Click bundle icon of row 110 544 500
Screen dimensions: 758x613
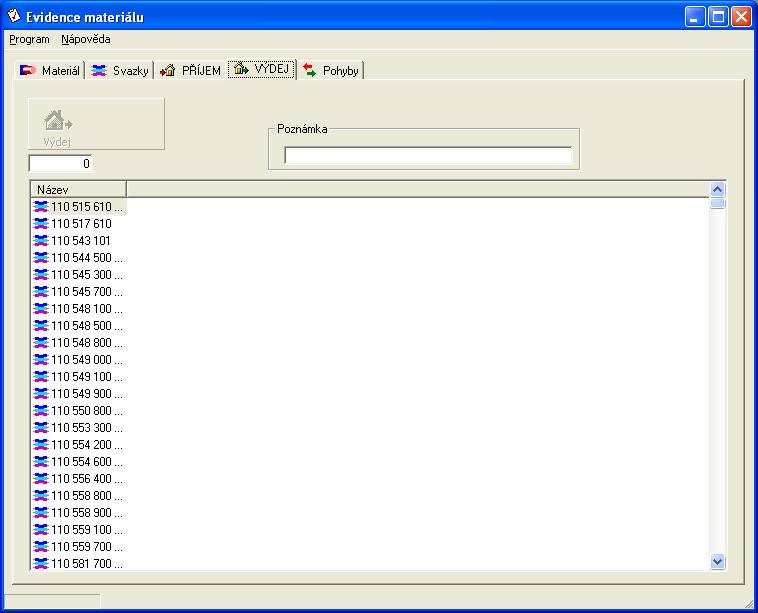(41, 258)
